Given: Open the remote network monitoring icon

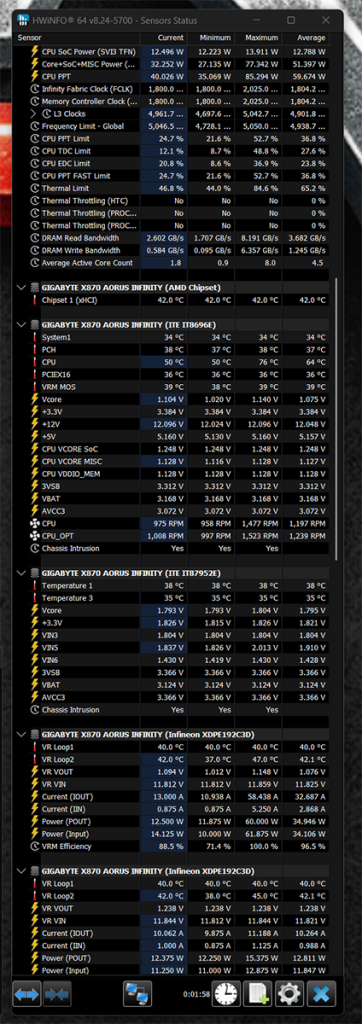Looking at the screenshot, I should (x=137, y=995).
